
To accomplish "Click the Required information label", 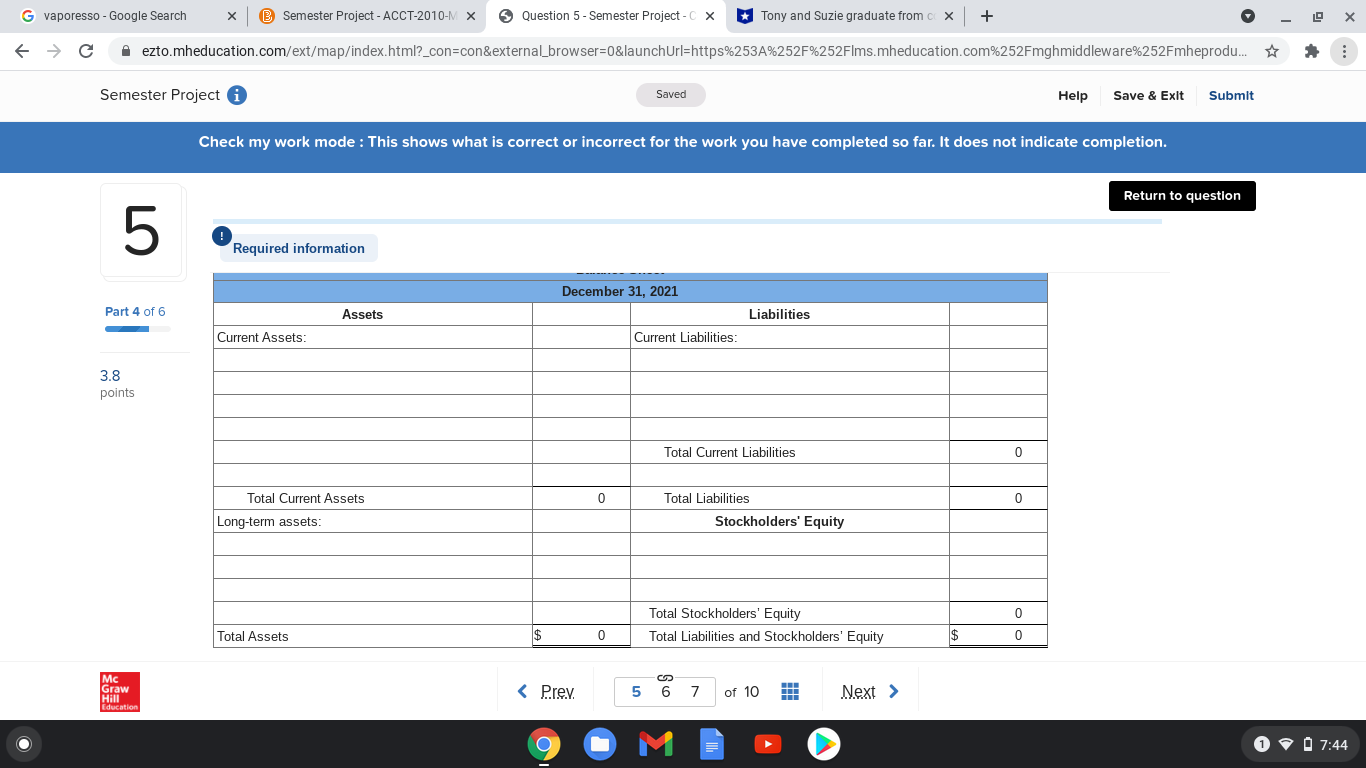I will click(299, 248).
